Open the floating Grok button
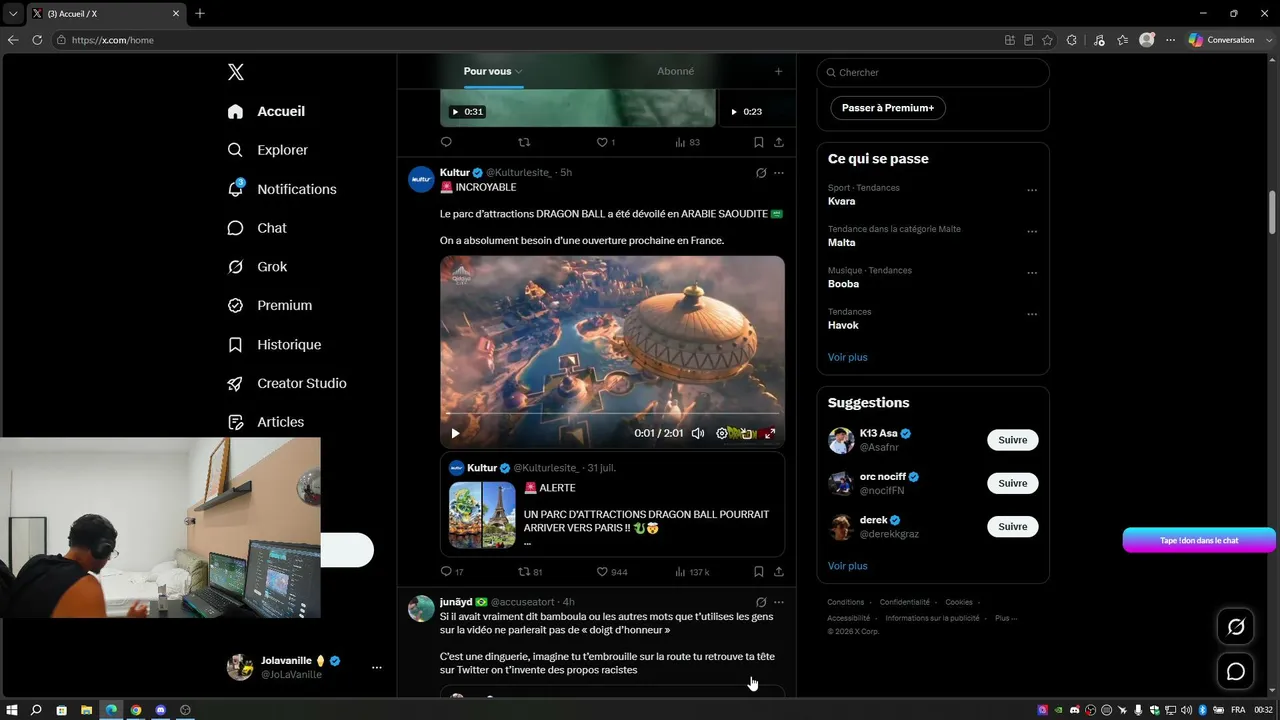Screen dimensions: 1280x720 [x=1236, y=627]
